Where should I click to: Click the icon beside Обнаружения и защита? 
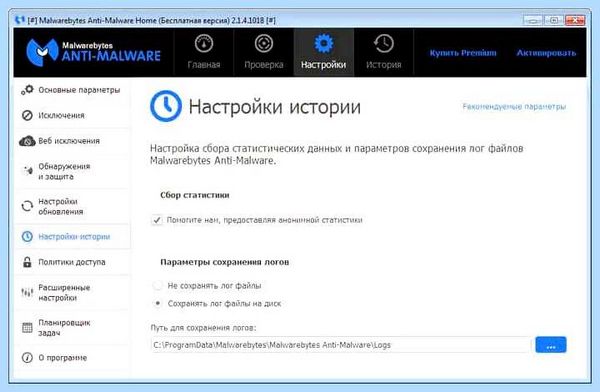pos(28,171)
